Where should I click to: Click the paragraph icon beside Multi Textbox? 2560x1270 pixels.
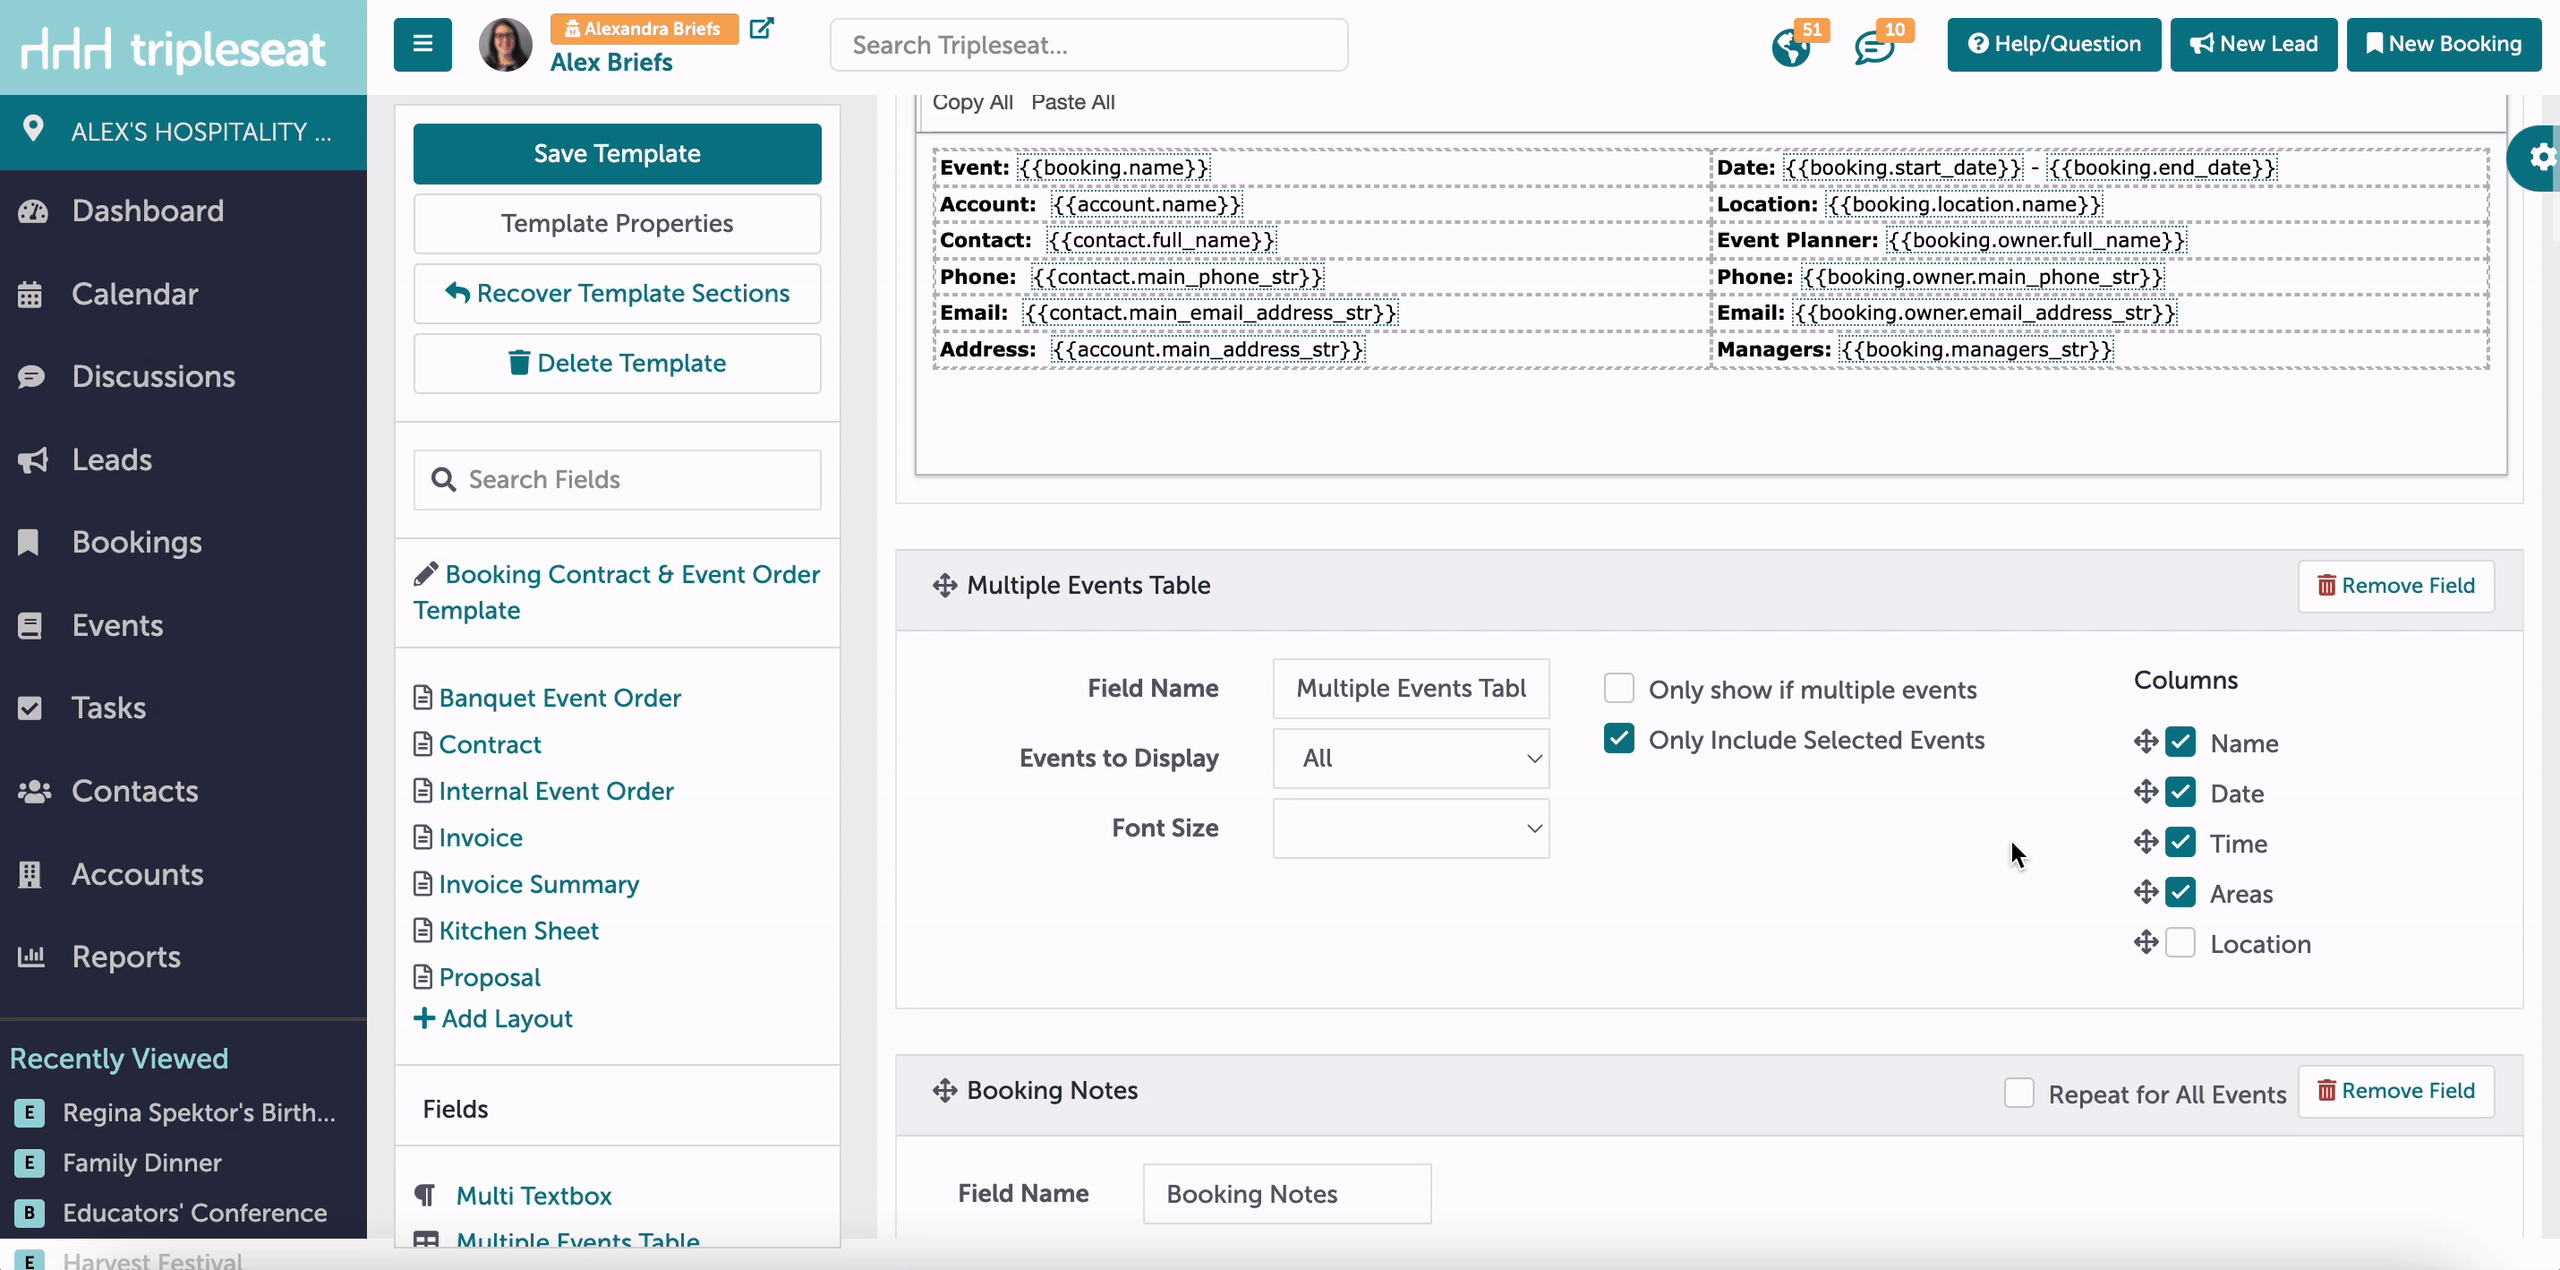coord(425,1195)
